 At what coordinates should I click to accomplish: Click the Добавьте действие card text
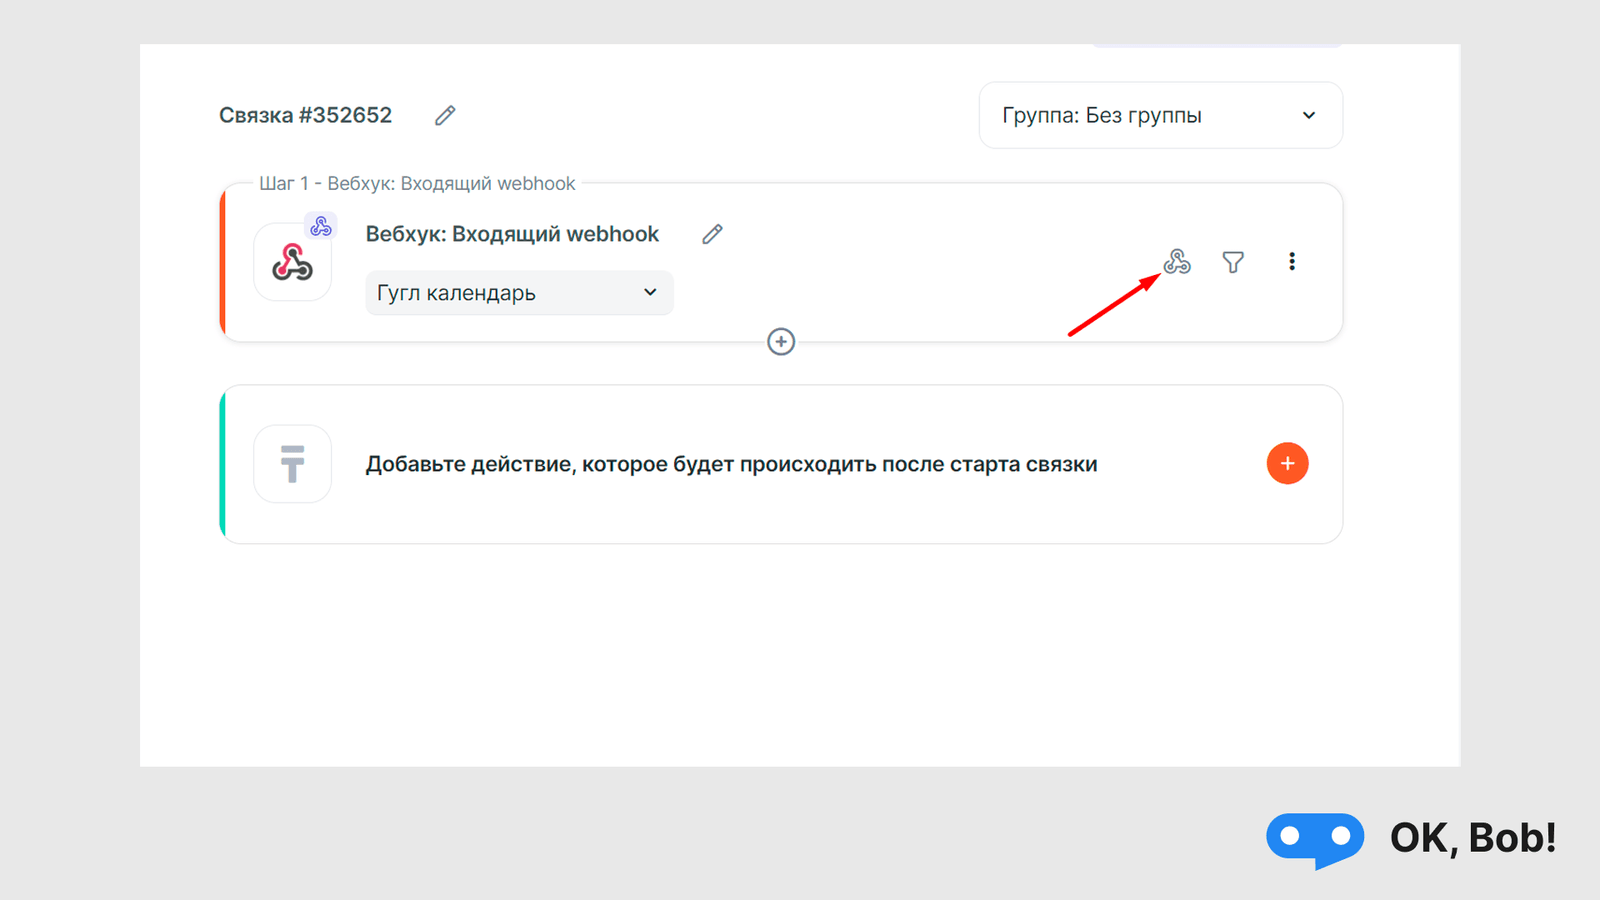coord(731,463)
